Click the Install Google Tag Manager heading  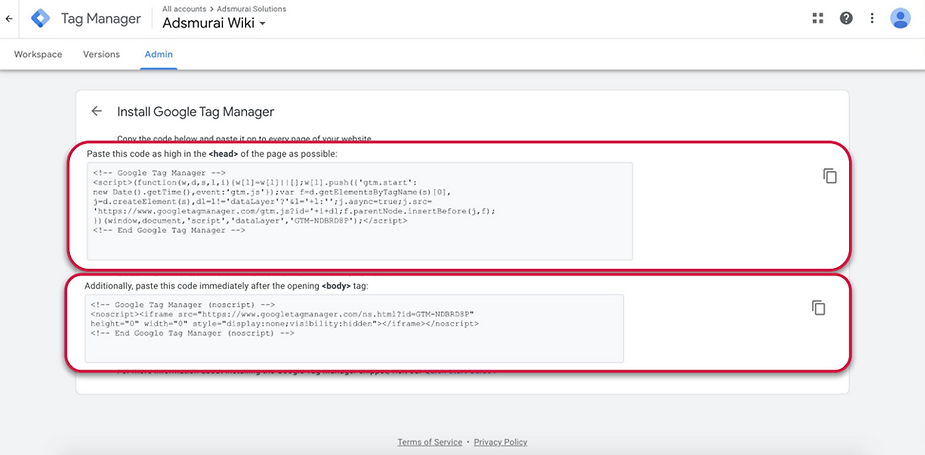[195, 112]
